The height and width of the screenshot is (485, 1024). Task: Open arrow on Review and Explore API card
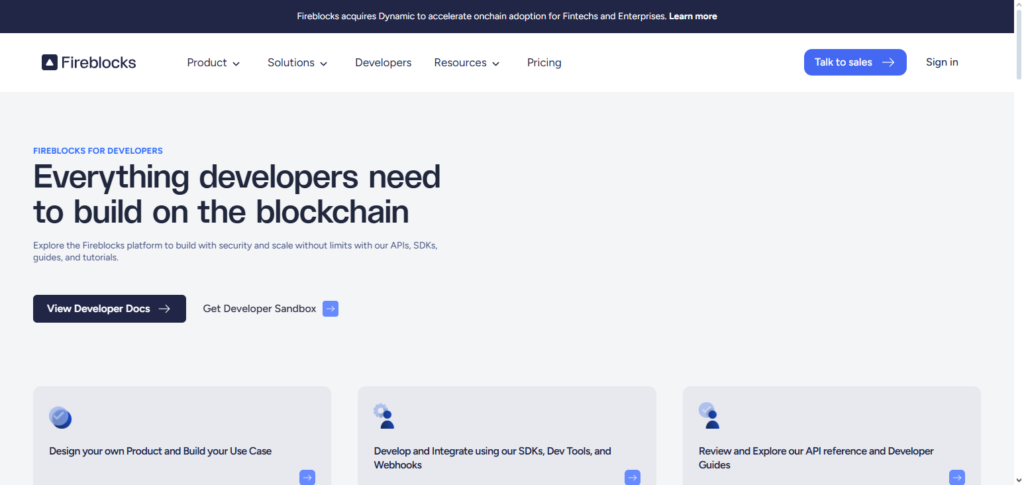tap(957, 477)
